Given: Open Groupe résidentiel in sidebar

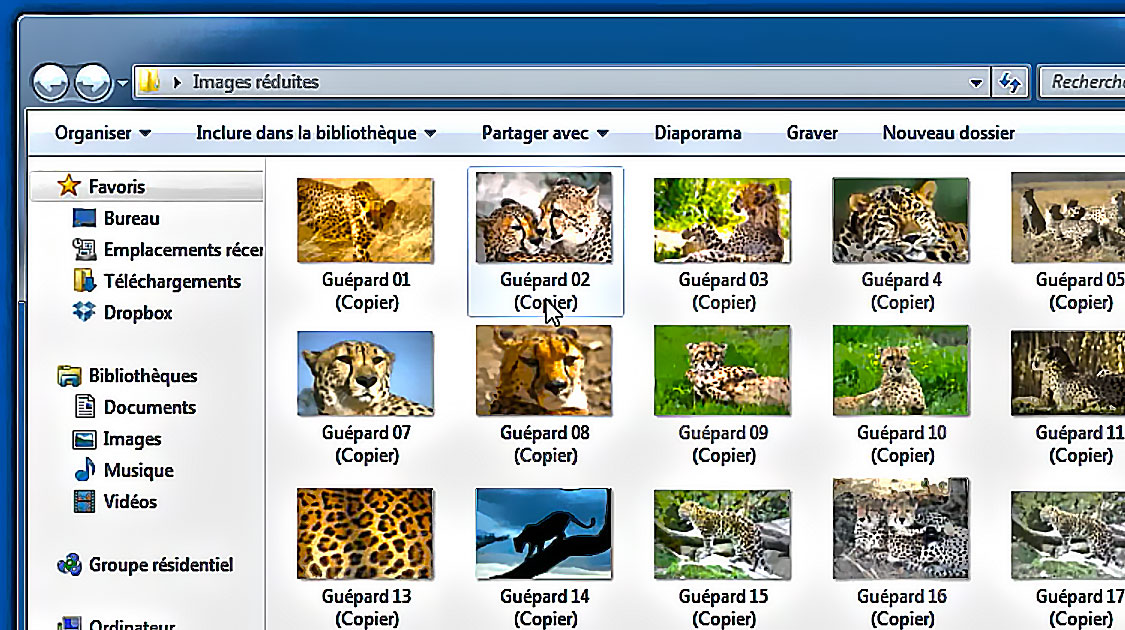Looking at the screenshot, I should [x=161, y=565].
